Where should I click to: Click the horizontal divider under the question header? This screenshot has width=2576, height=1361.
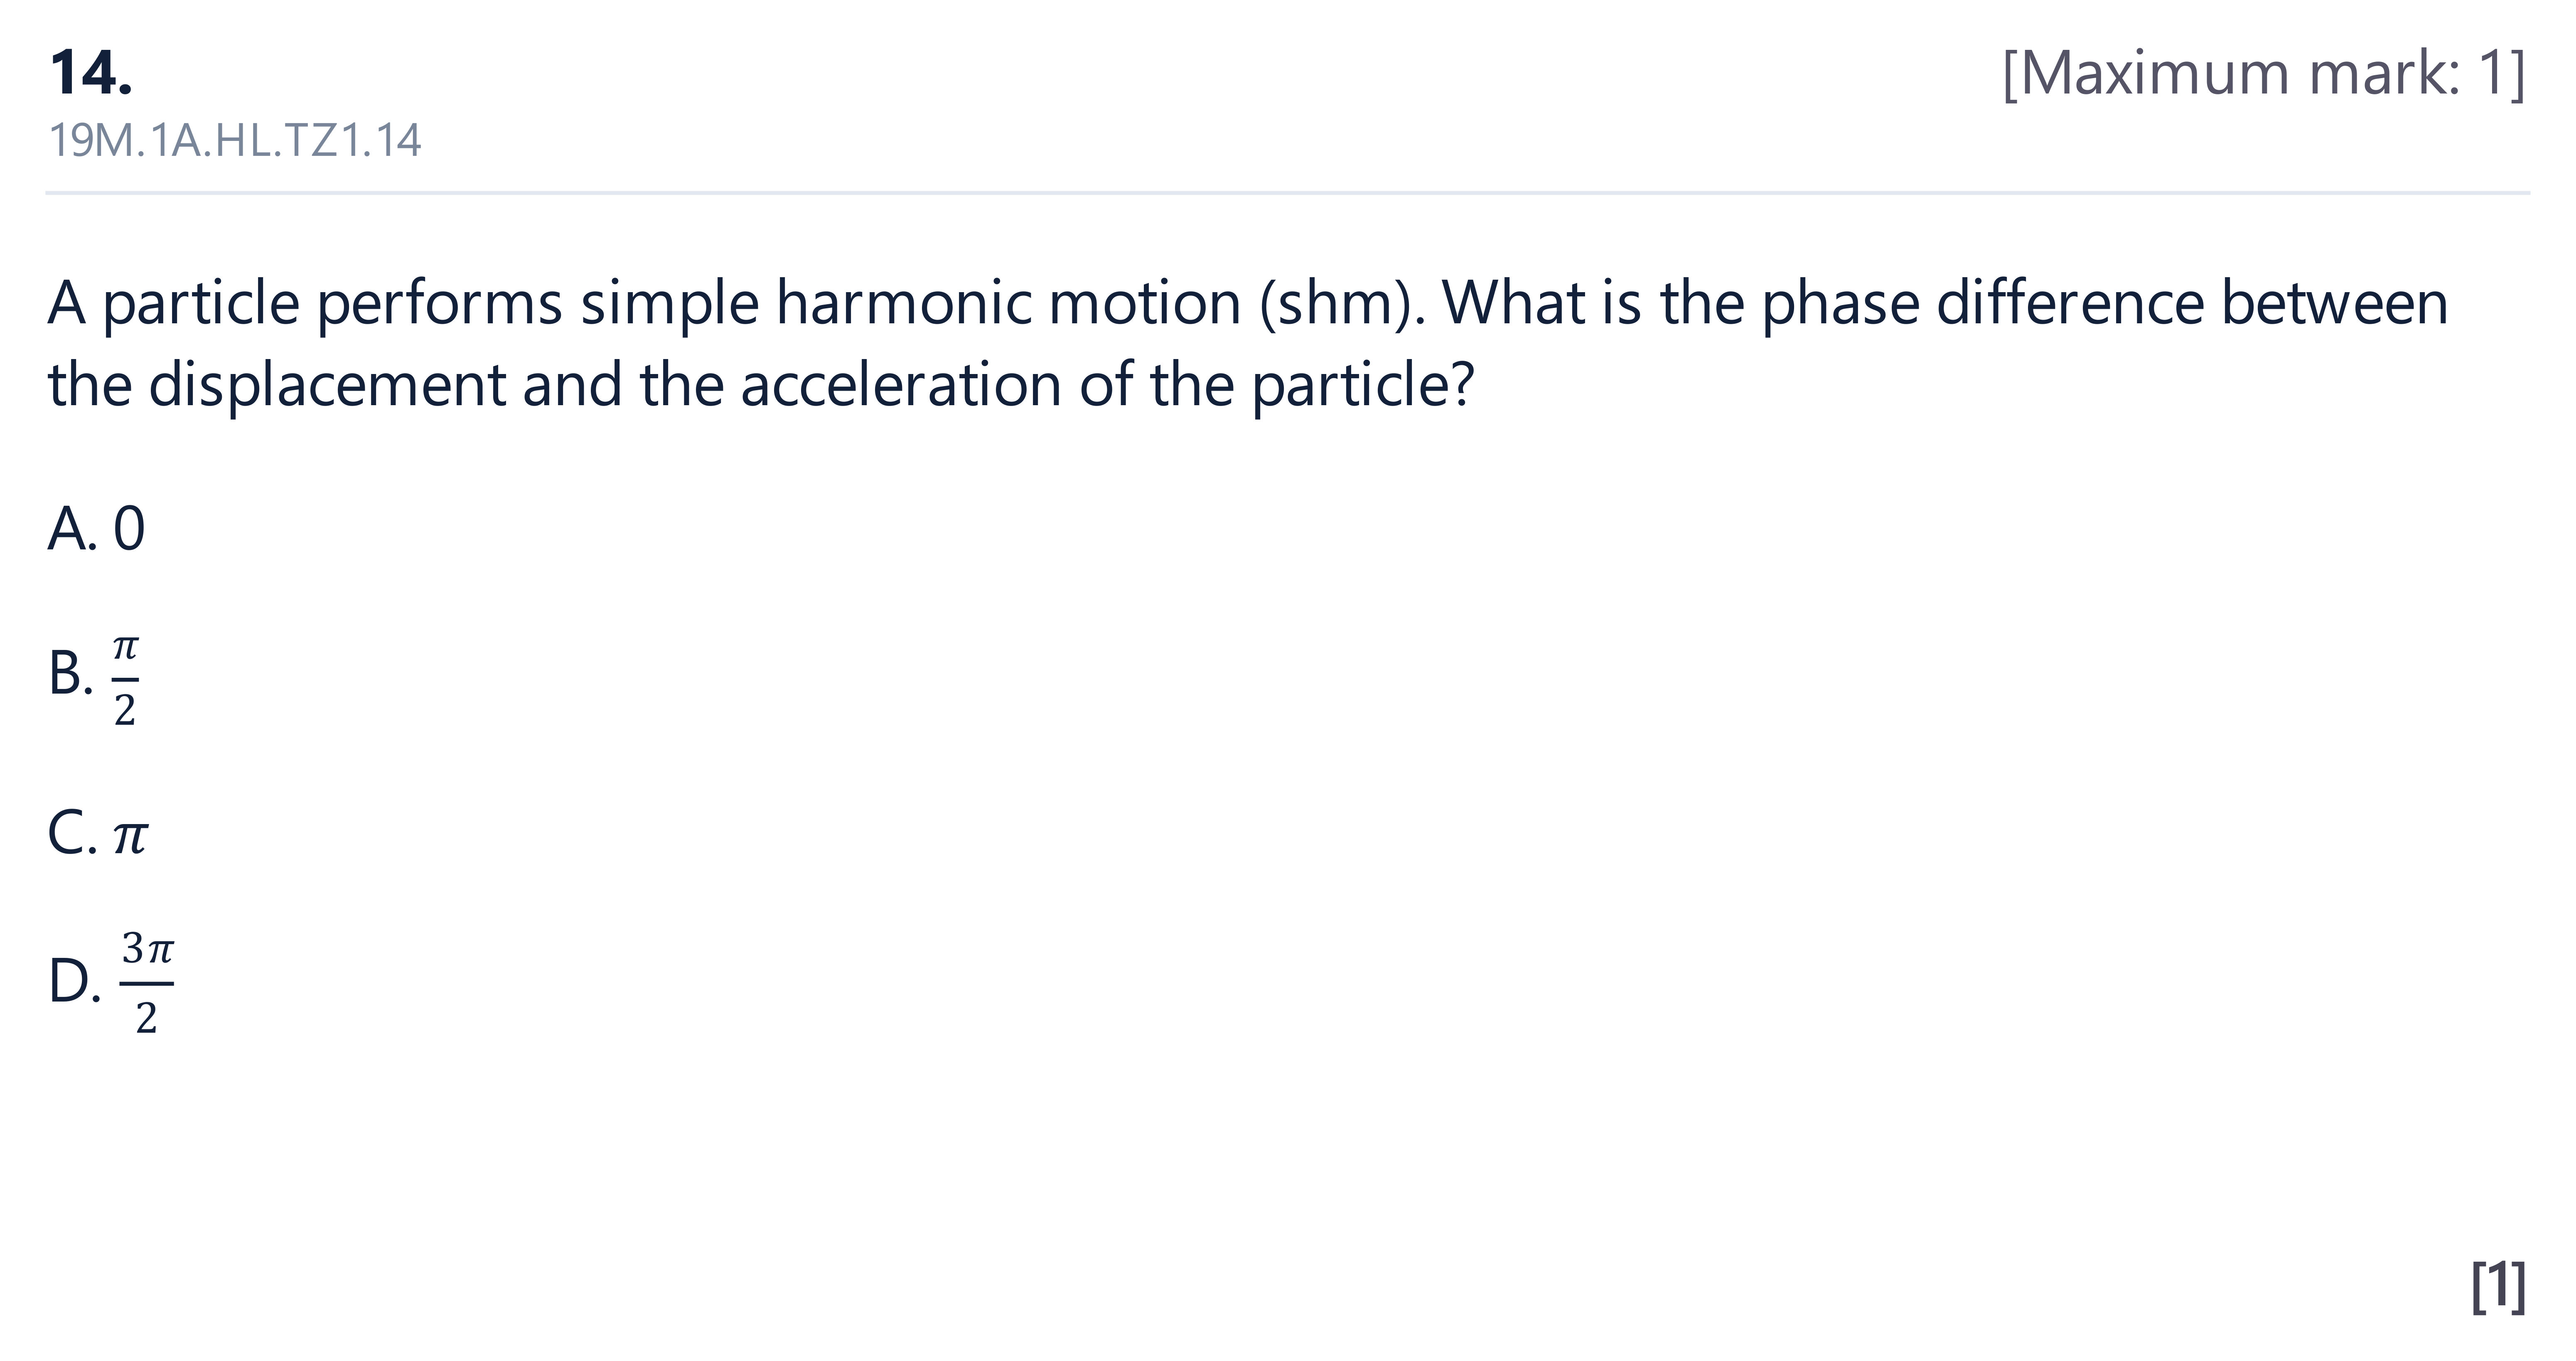[1288, 192]
